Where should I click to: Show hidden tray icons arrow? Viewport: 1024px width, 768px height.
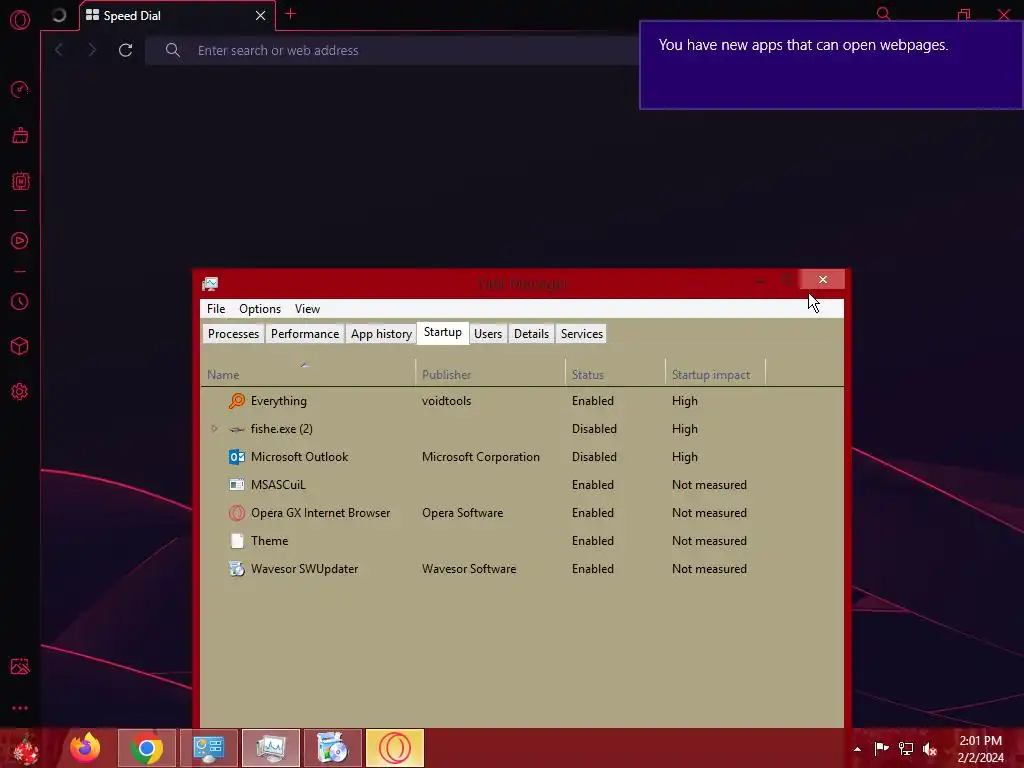point(857,749)
